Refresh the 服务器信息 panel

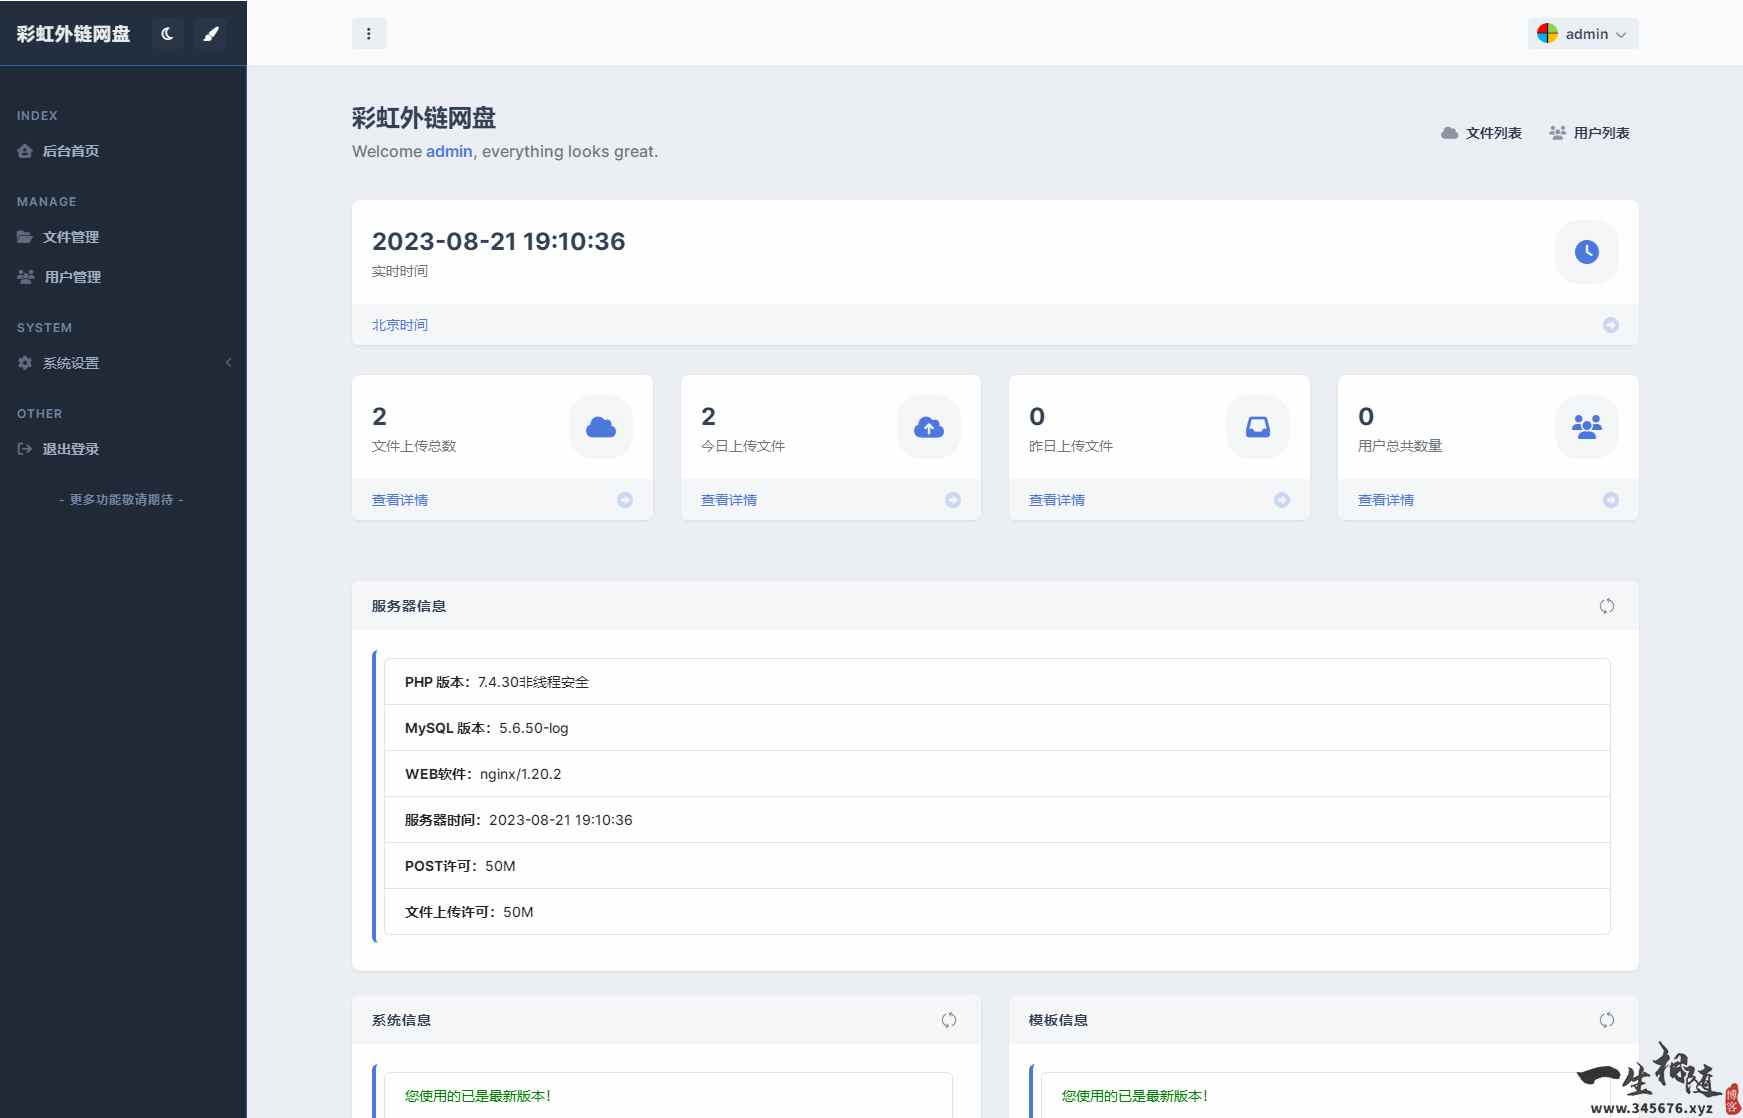tap(1607, 605)
